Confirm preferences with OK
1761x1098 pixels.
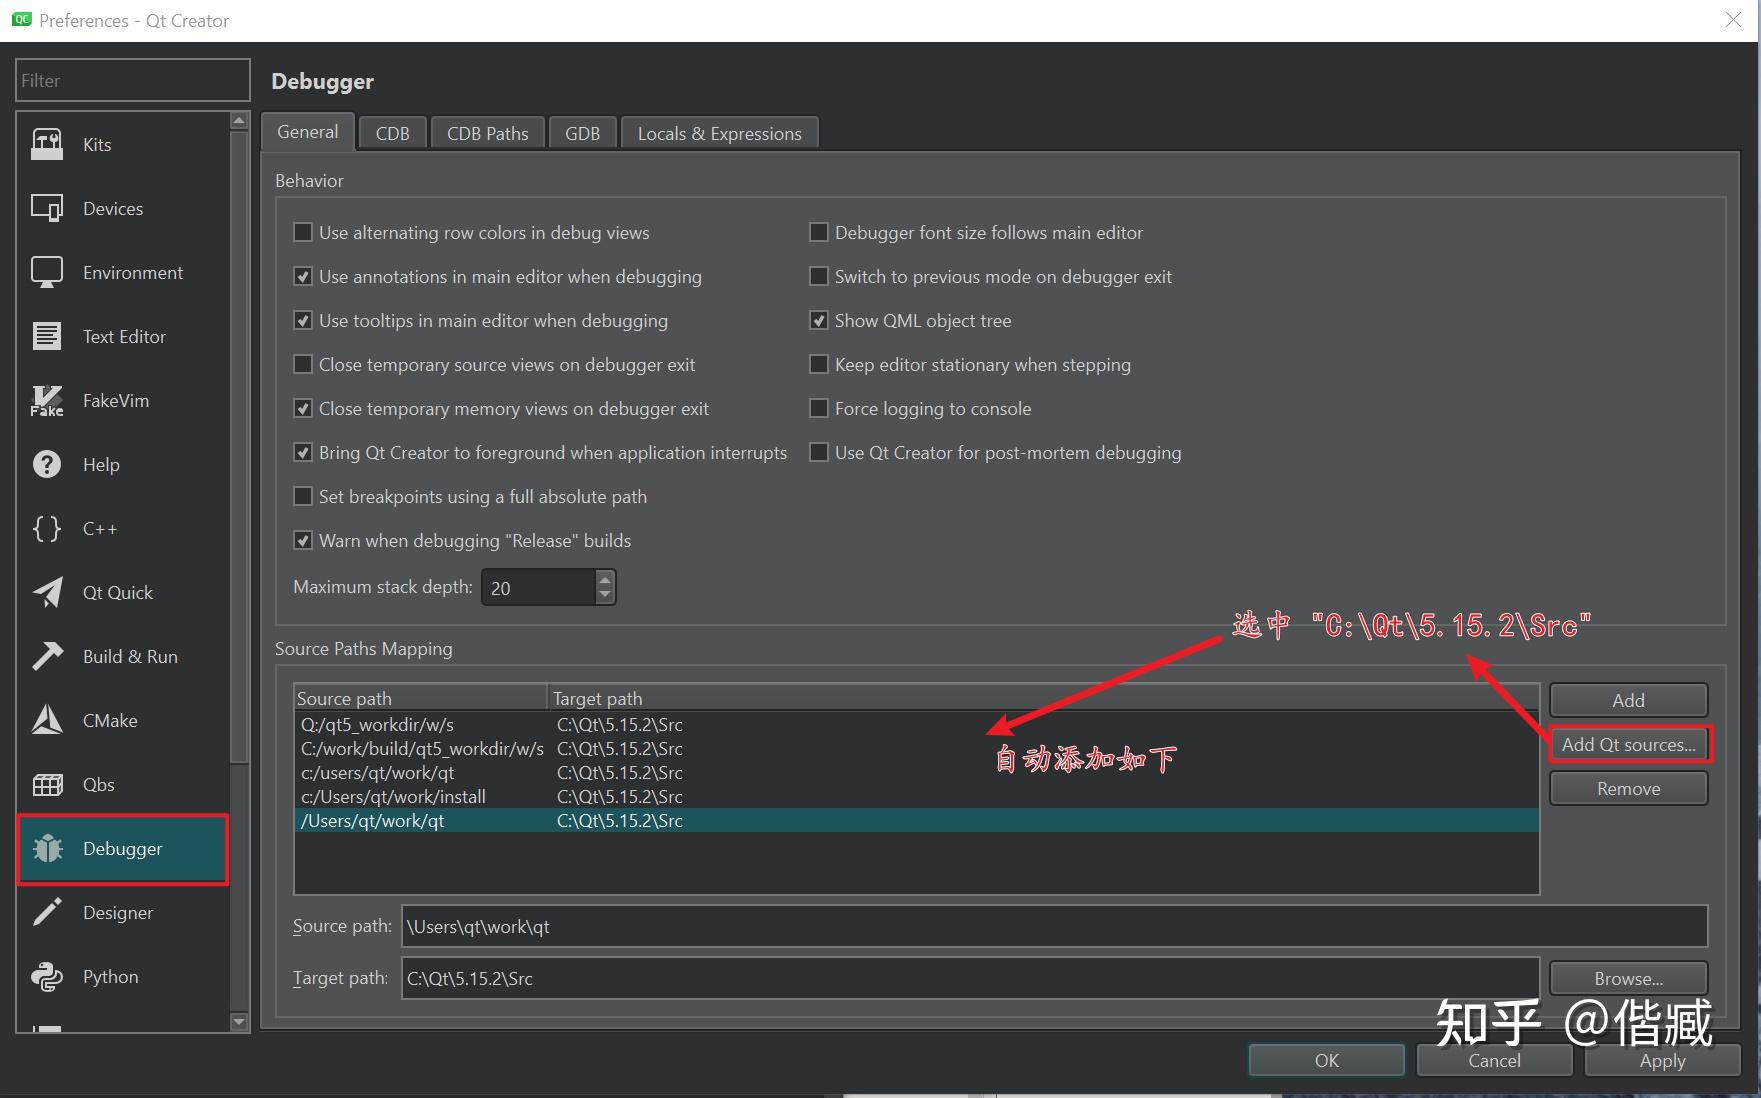coord(1327,1061)
